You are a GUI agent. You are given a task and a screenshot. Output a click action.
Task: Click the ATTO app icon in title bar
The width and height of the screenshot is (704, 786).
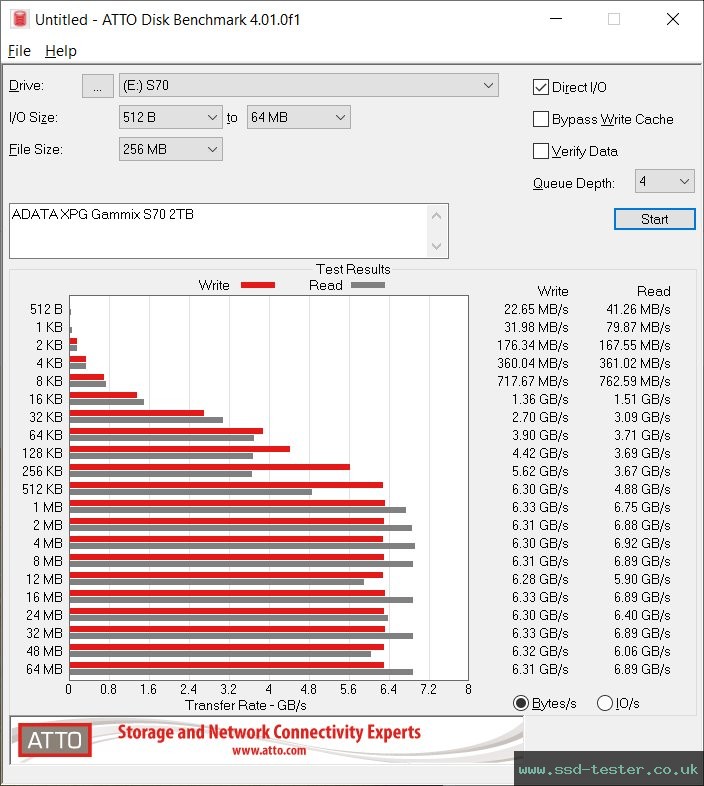(x=20, y=19)
